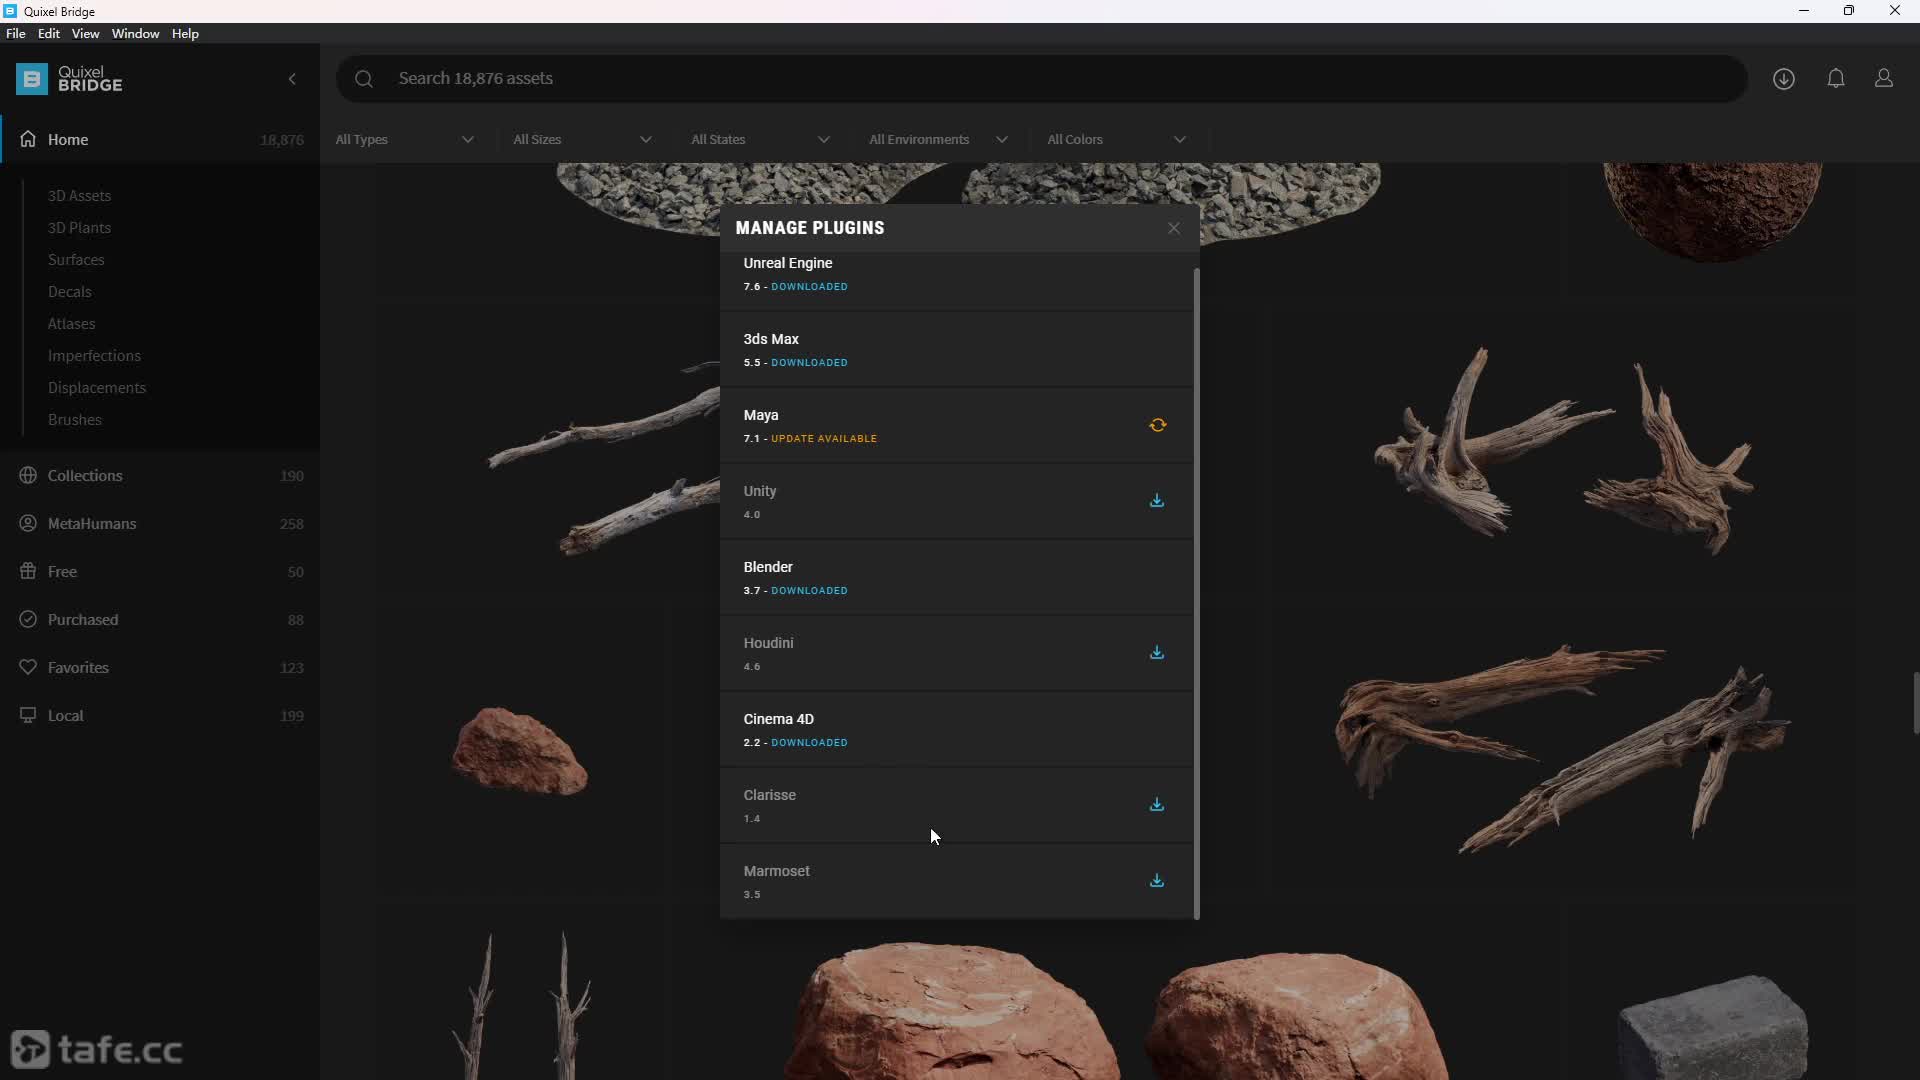Open the View menu
The image size is (1920, 1080).
coord(86,34)
